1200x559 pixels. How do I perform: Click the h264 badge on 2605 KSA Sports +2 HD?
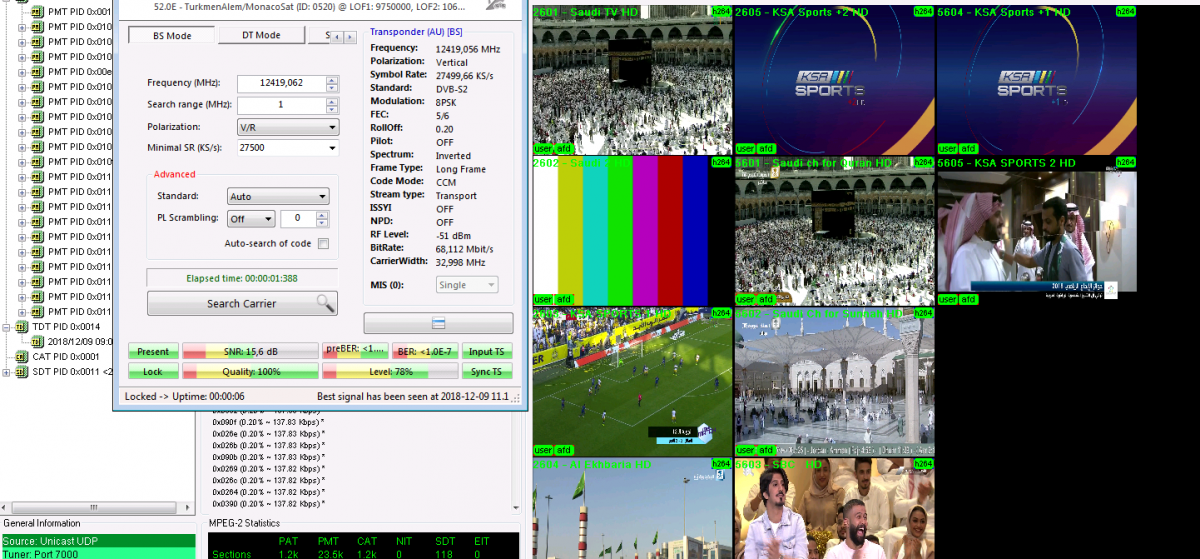[923, 11]
